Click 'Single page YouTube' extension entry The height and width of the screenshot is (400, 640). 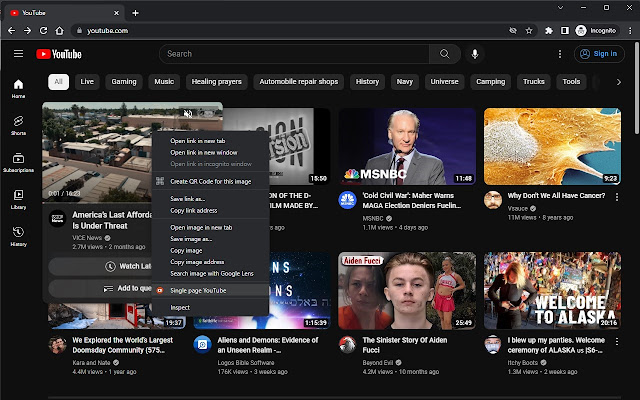(x=197, y=290)
